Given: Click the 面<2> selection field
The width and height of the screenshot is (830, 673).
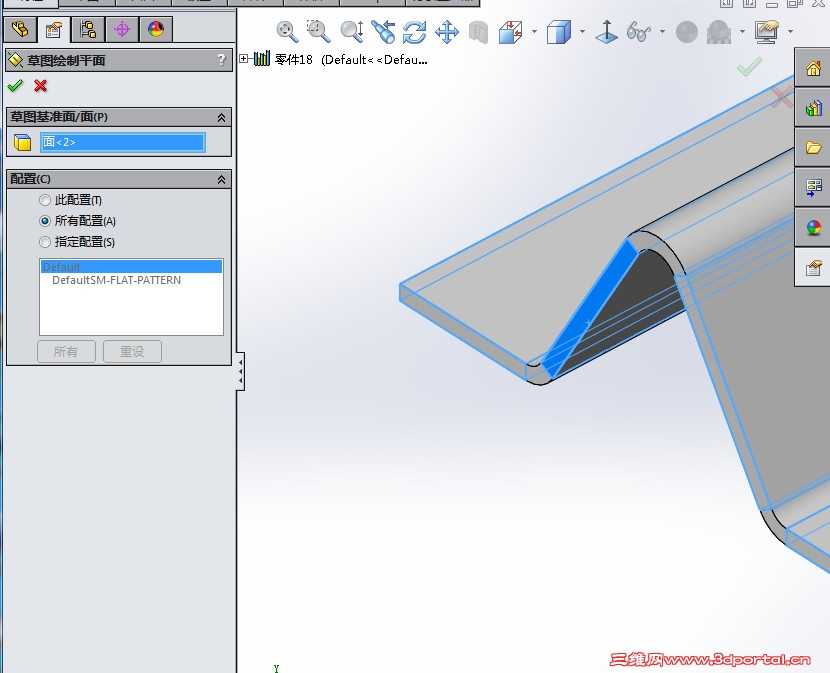Looking at the screenshot, I should click(x=123, y=142).
